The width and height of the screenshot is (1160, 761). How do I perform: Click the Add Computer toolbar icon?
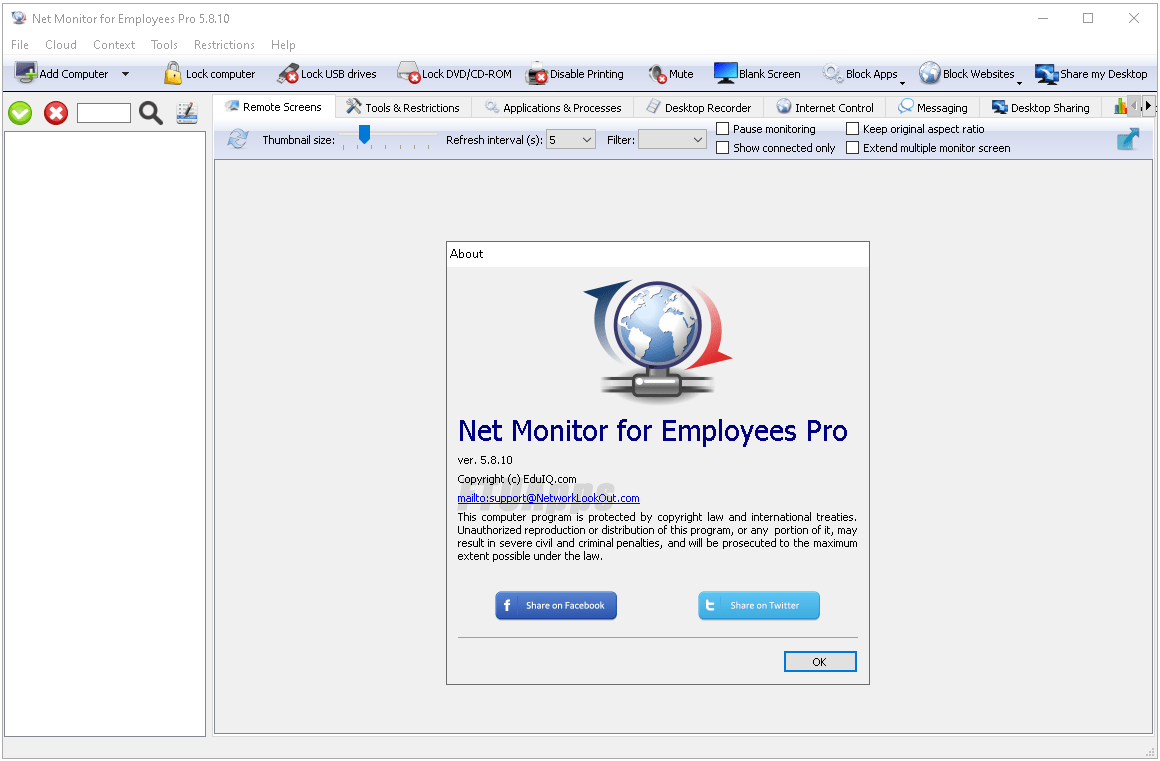[26, 73]
